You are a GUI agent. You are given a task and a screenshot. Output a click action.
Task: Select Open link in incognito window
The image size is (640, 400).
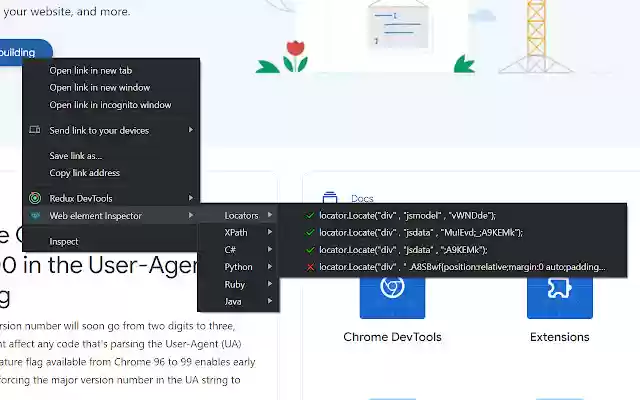coord(111,105)
